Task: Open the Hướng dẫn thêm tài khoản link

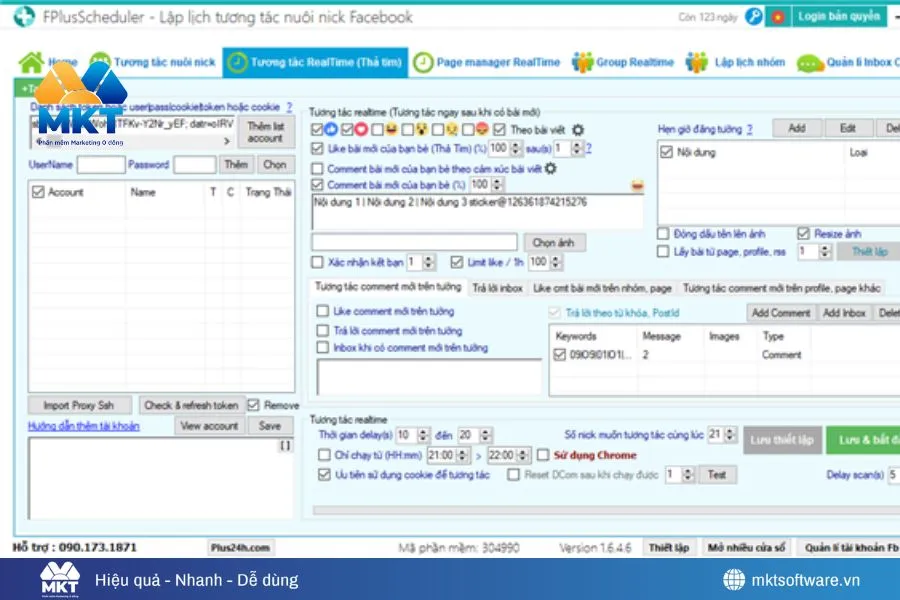Action: [x=84, y=426]
